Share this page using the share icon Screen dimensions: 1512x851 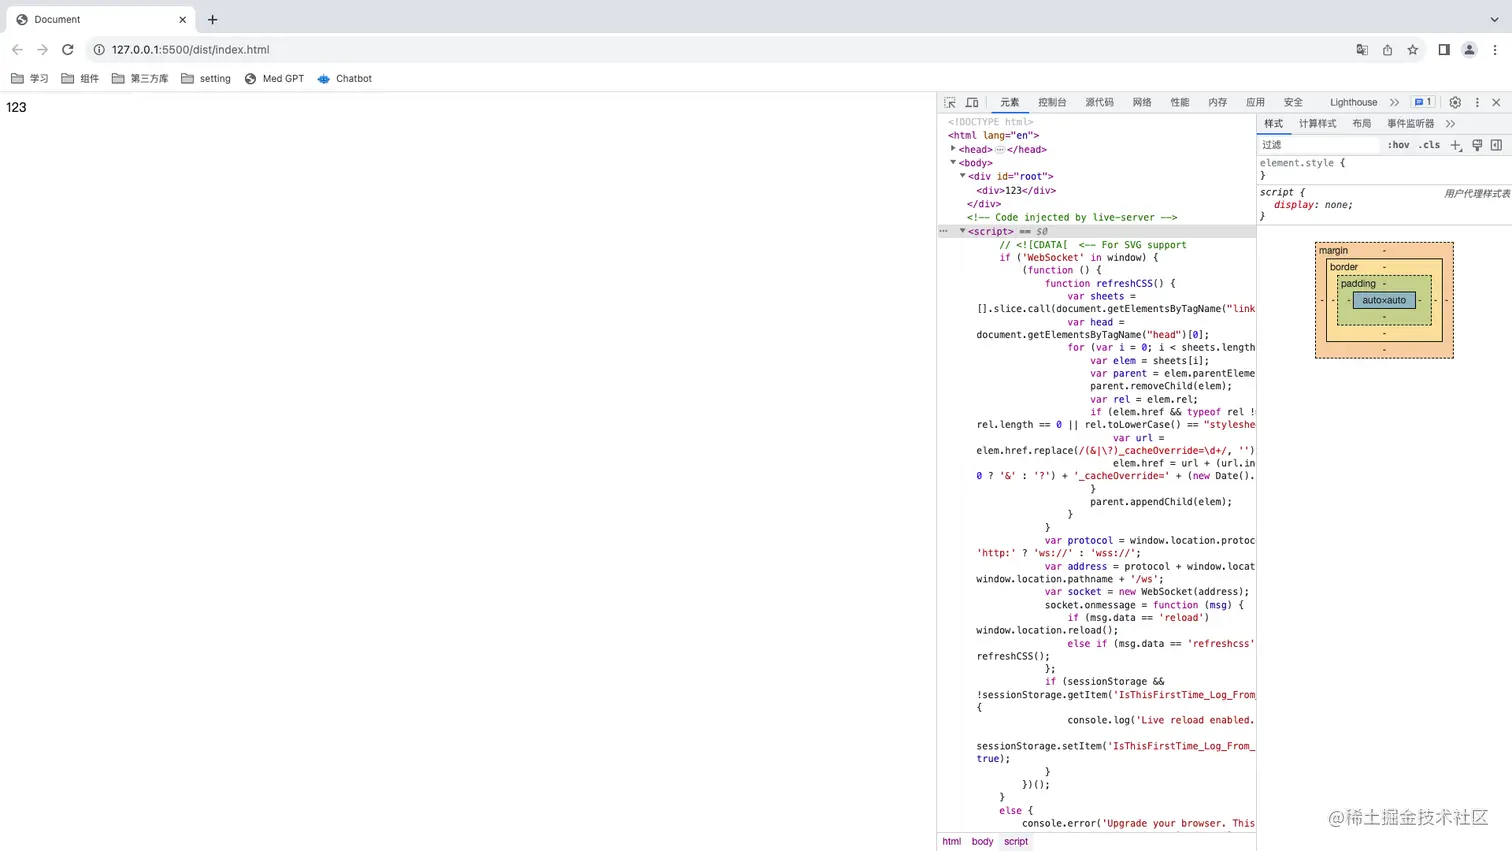pos(1388,50)
